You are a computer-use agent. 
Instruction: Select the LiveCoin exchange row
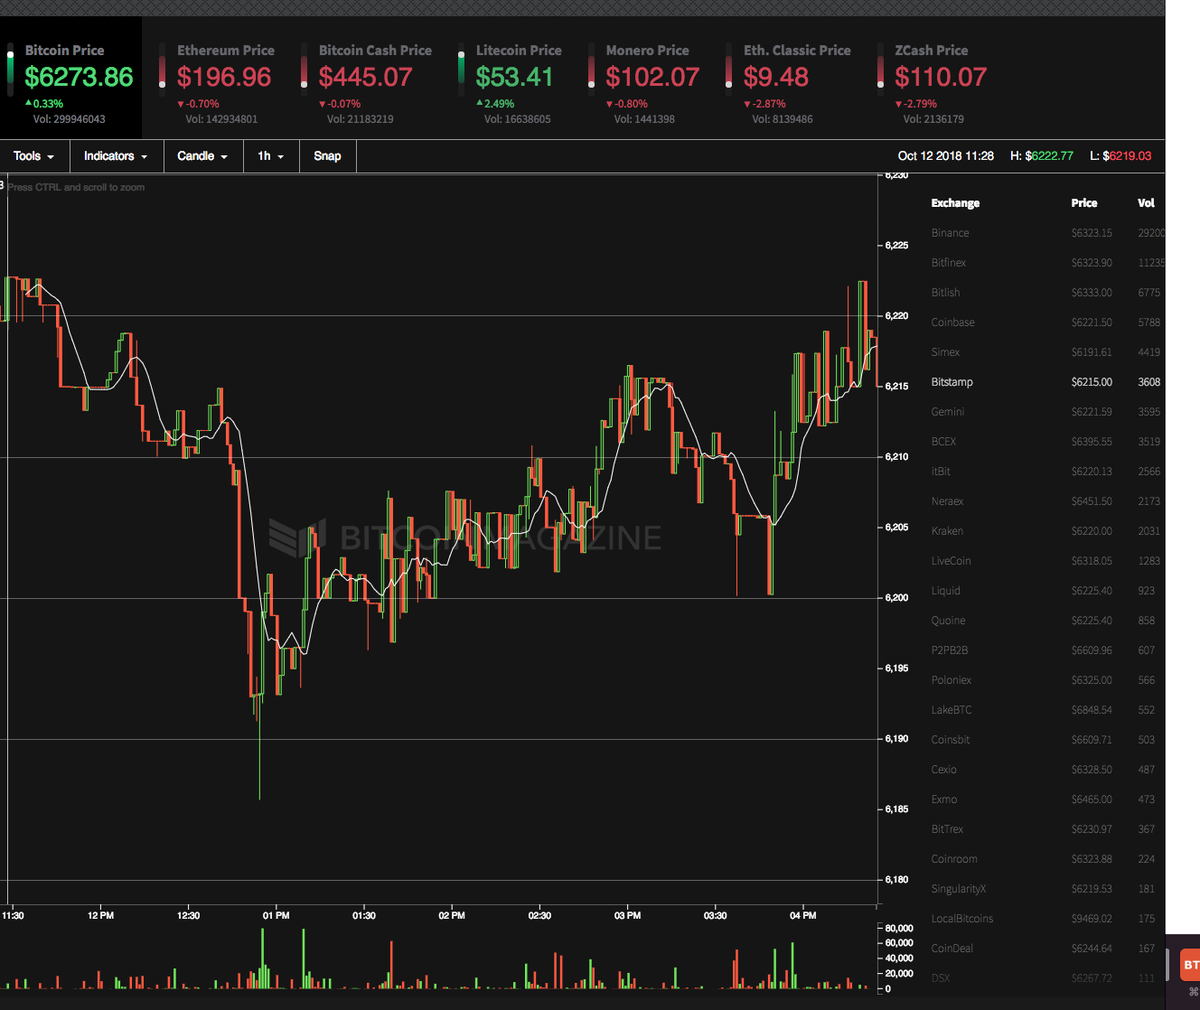coord(1047,561)
